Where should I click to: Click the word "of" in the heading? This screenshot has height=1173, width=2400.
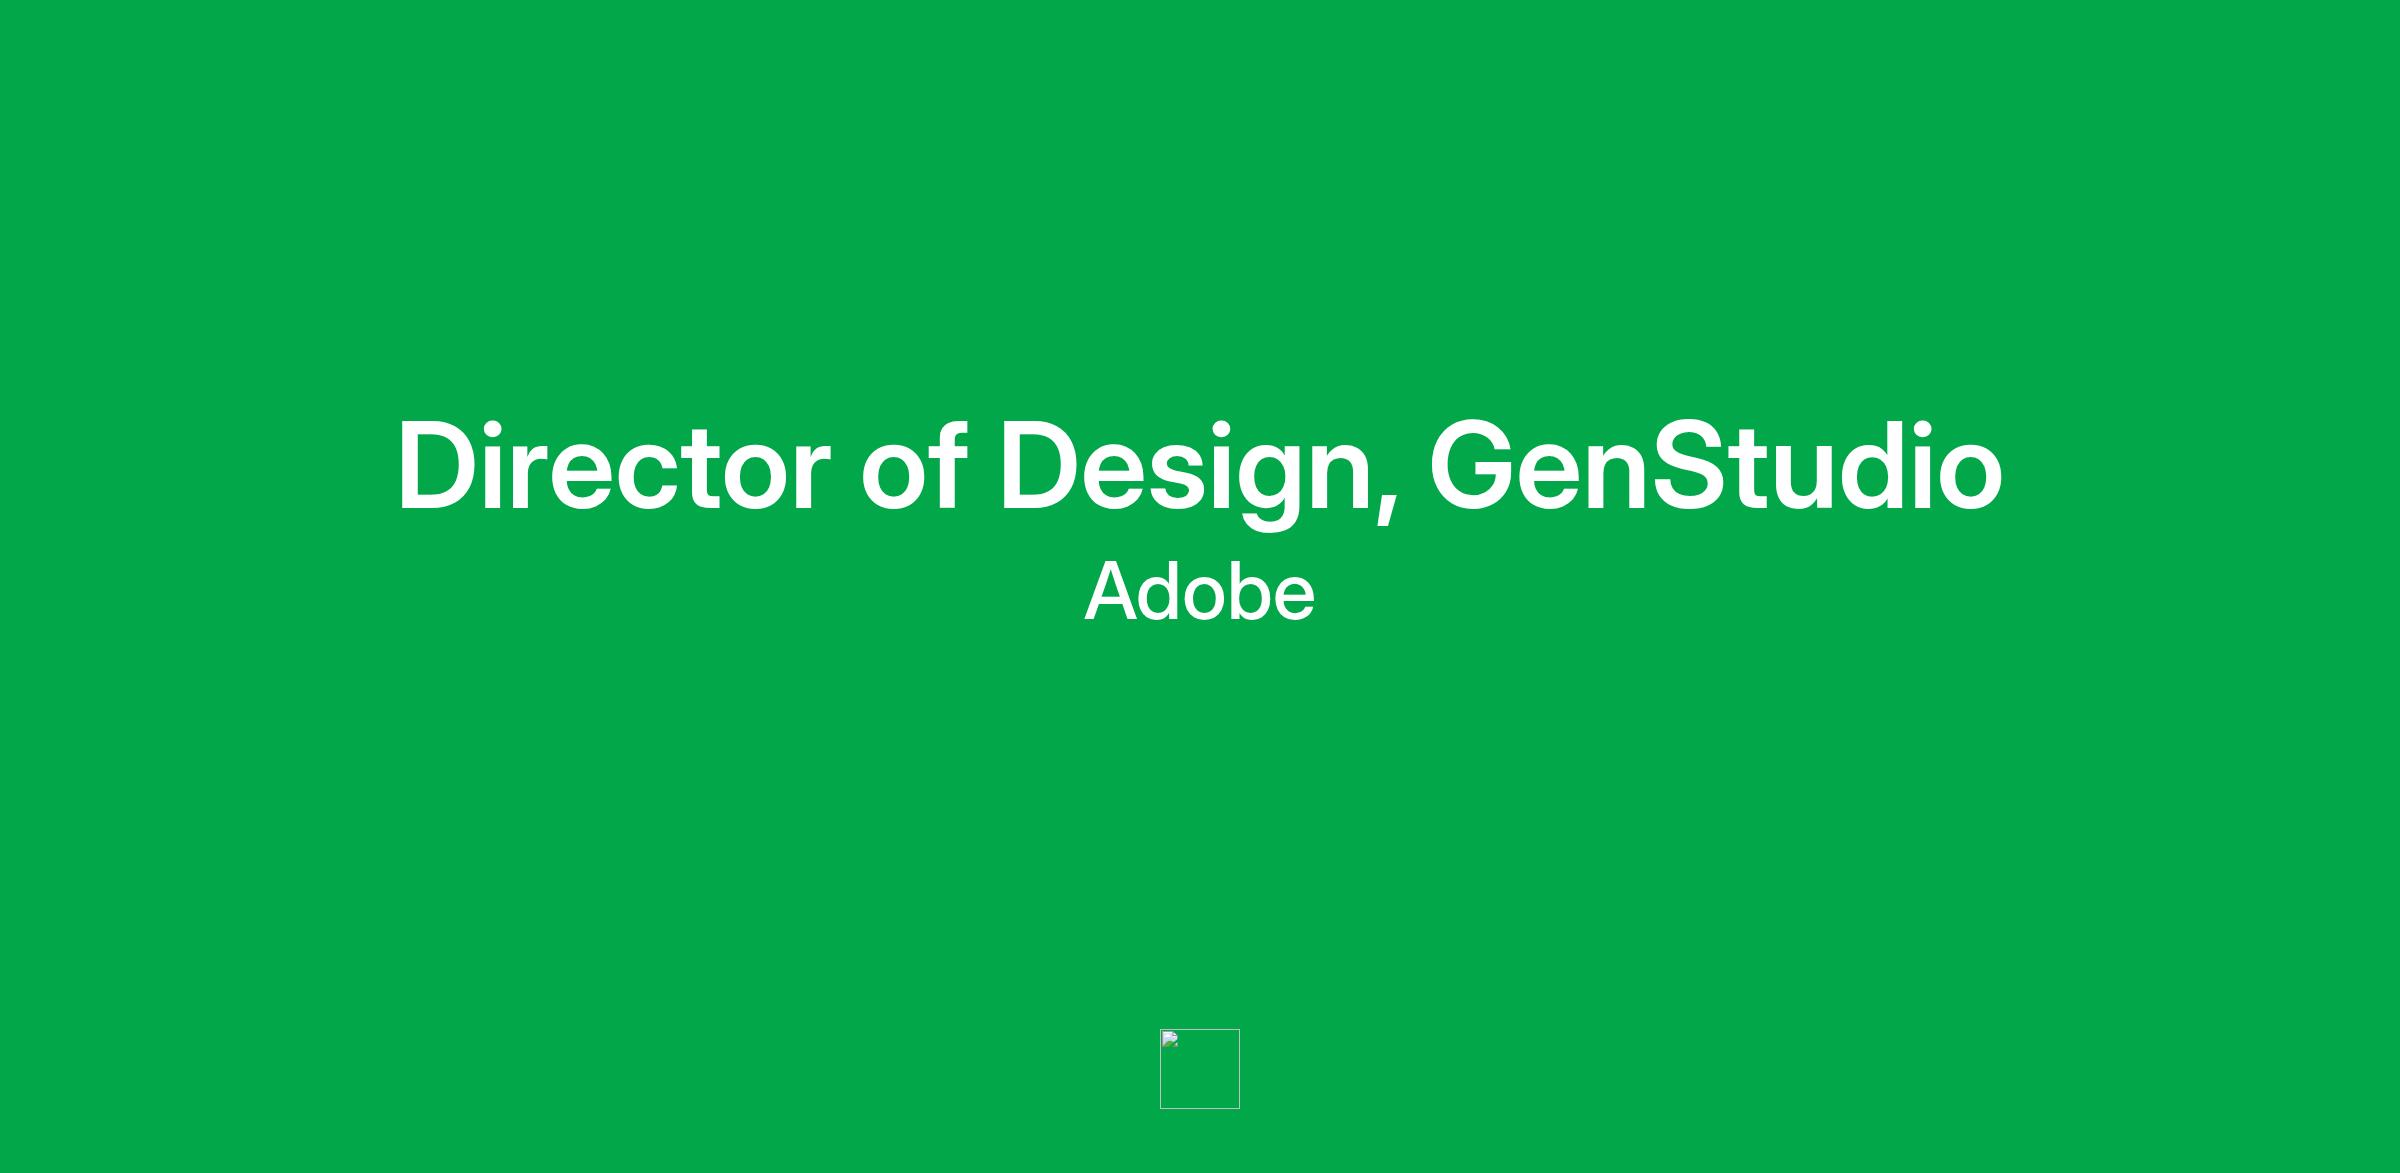[x=913, y=467]
